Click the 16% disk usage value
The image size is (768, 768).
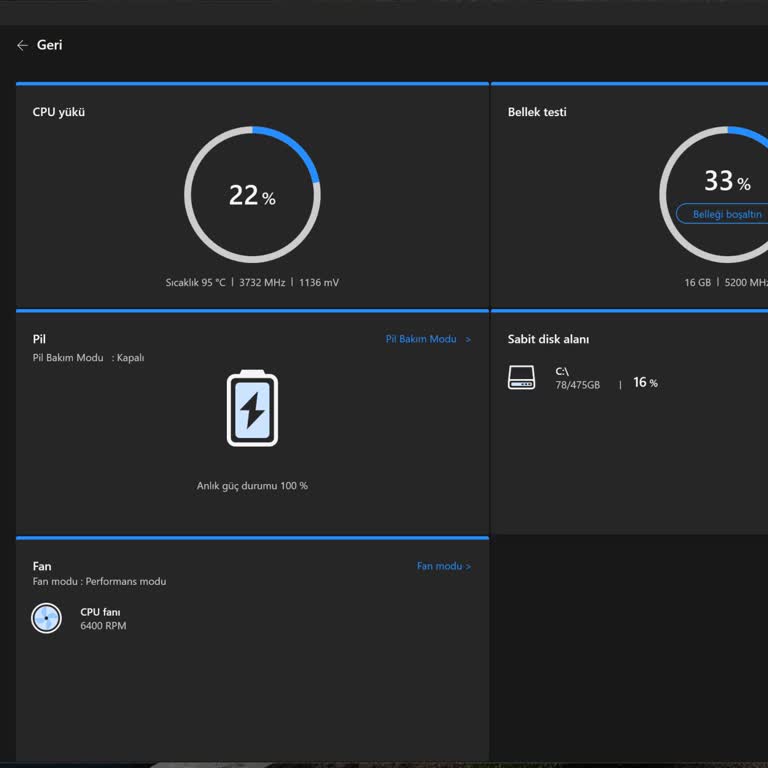click(x=645, y=383)
